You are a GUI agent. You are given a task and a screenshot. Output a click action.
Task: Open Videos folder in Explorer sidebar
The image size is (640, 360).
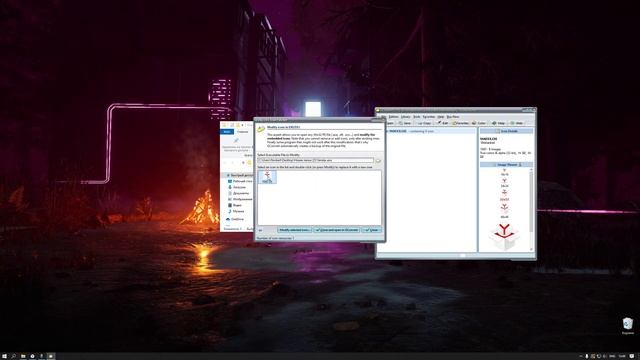[x=235, y=205]
